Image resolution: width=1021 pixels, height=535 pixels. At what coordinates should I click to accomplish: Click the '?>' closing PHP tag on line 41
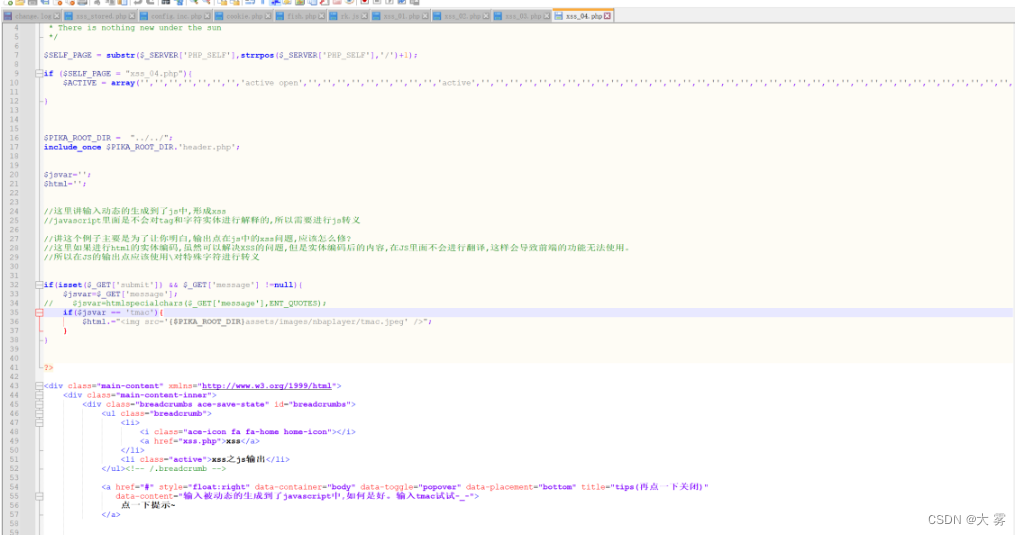48,368
